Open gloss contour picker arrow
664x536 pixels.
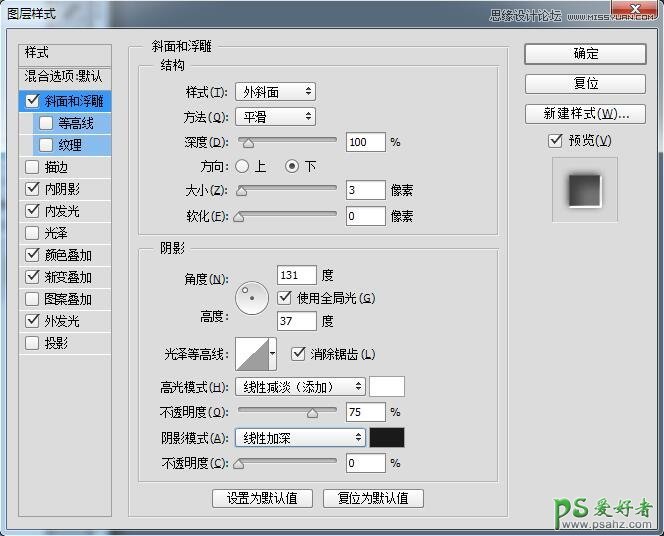(x=273, y=354)
